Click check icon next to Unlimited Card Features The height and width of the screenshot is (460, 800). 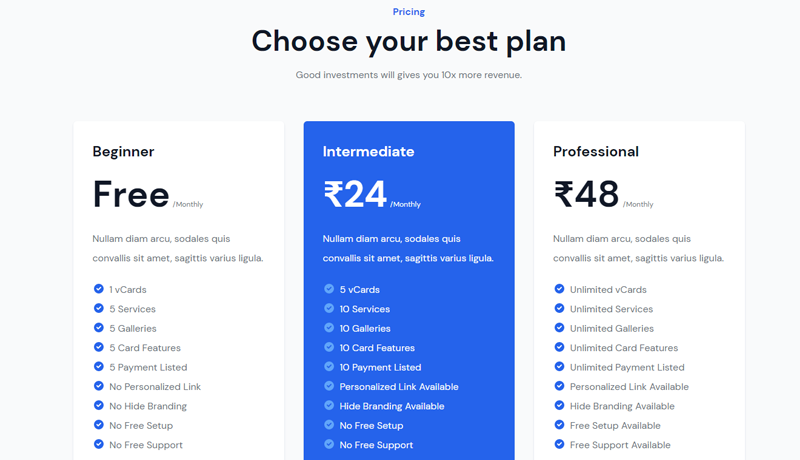pos(559,347)
